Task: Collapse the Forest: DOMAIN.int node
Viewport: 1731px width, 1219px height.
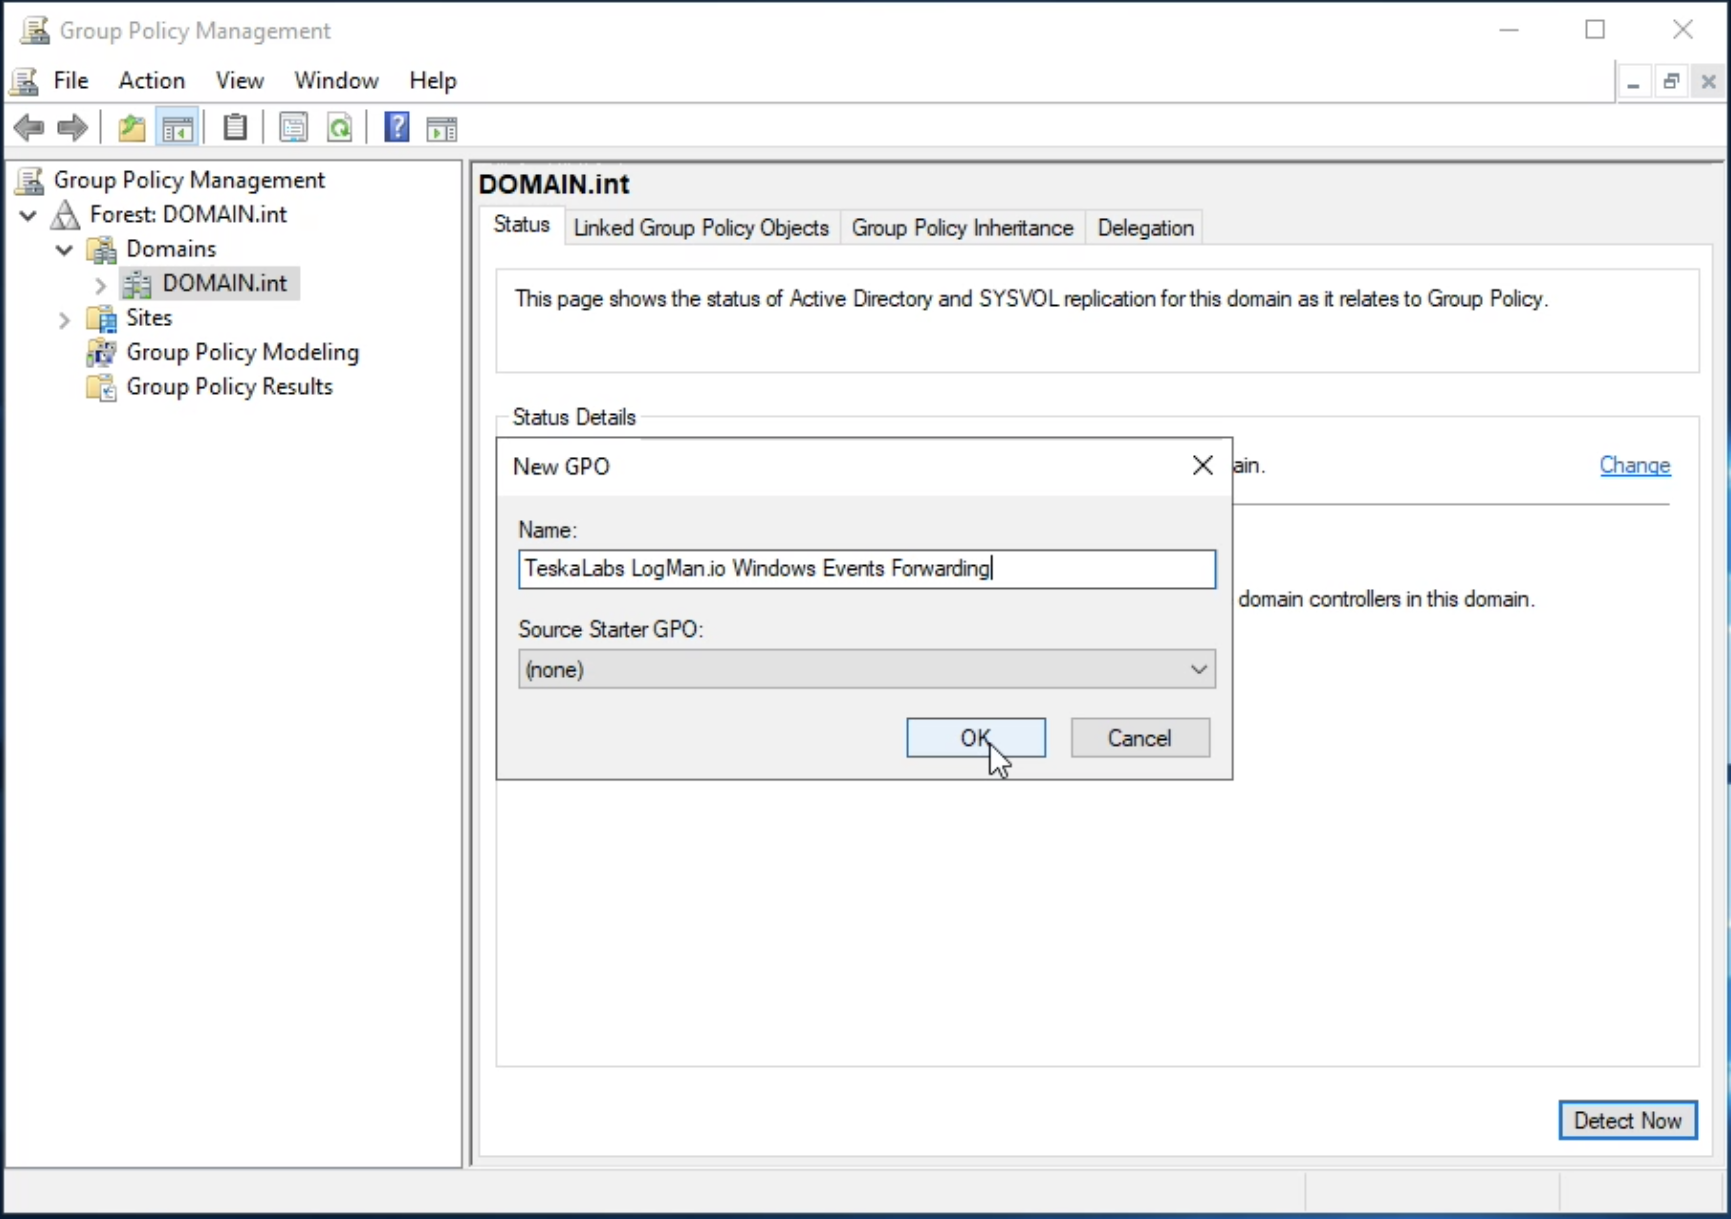Action: (x=28, y=215)
